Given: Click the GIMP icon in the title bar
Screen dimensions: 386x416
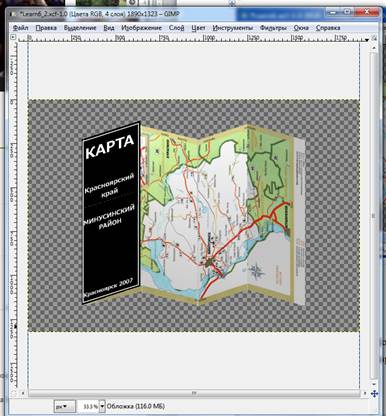Looking at the screenshot, I should [13, 14].
